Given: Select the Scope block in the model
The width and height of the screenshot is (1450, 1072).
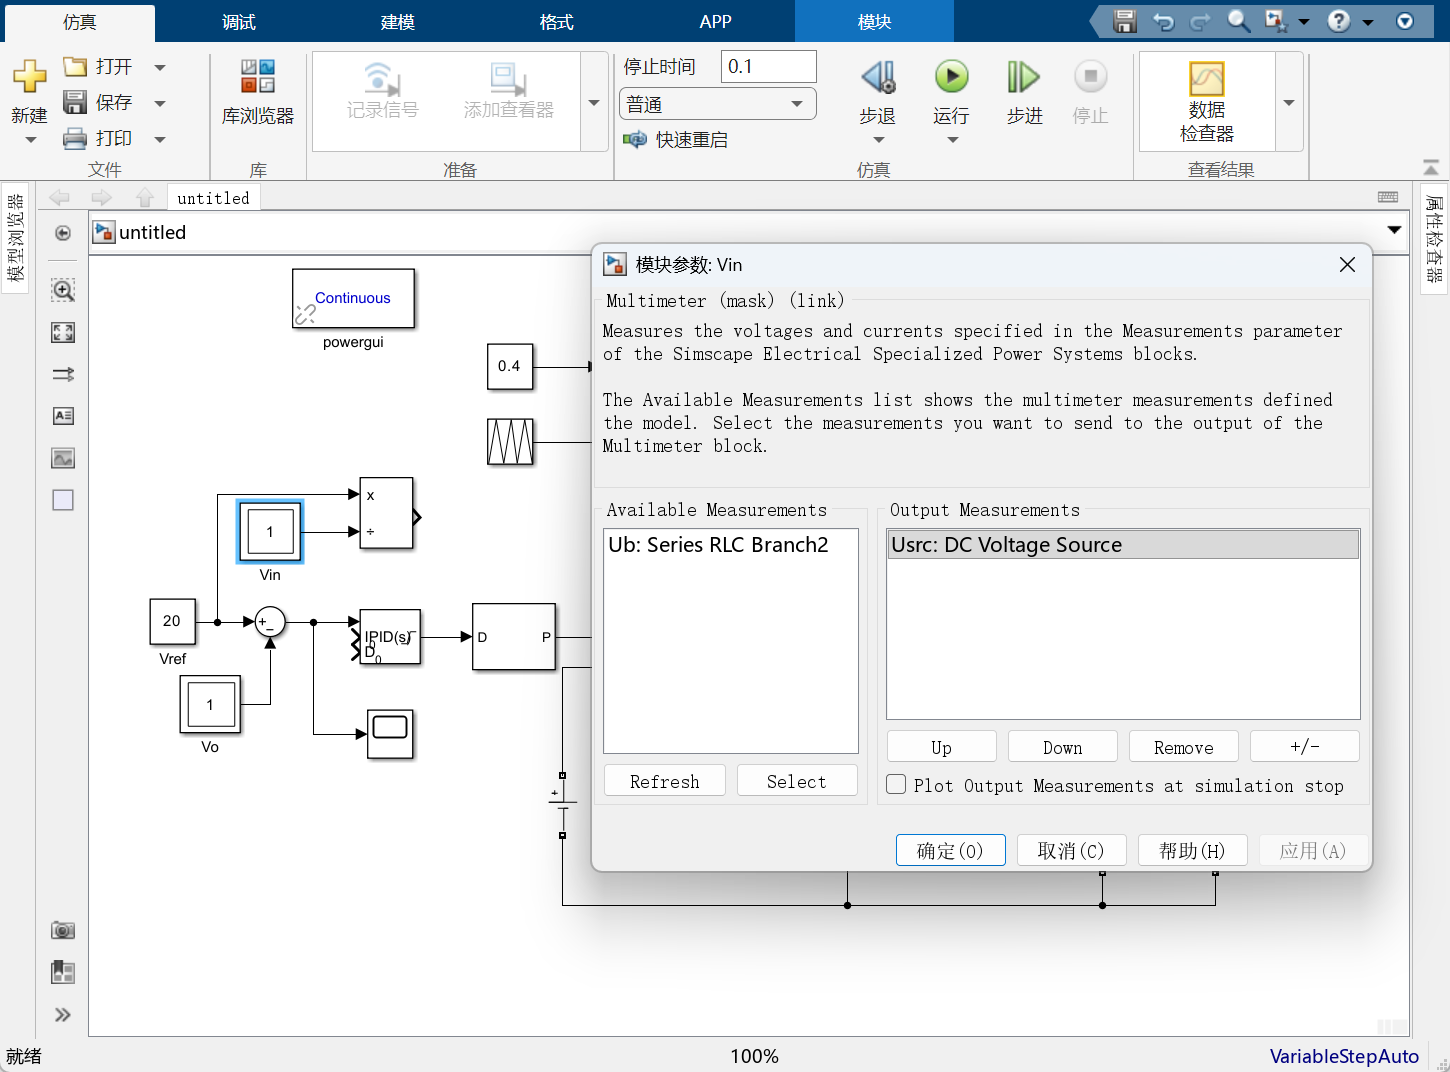Looking at the screenshot, I should 390,734.
